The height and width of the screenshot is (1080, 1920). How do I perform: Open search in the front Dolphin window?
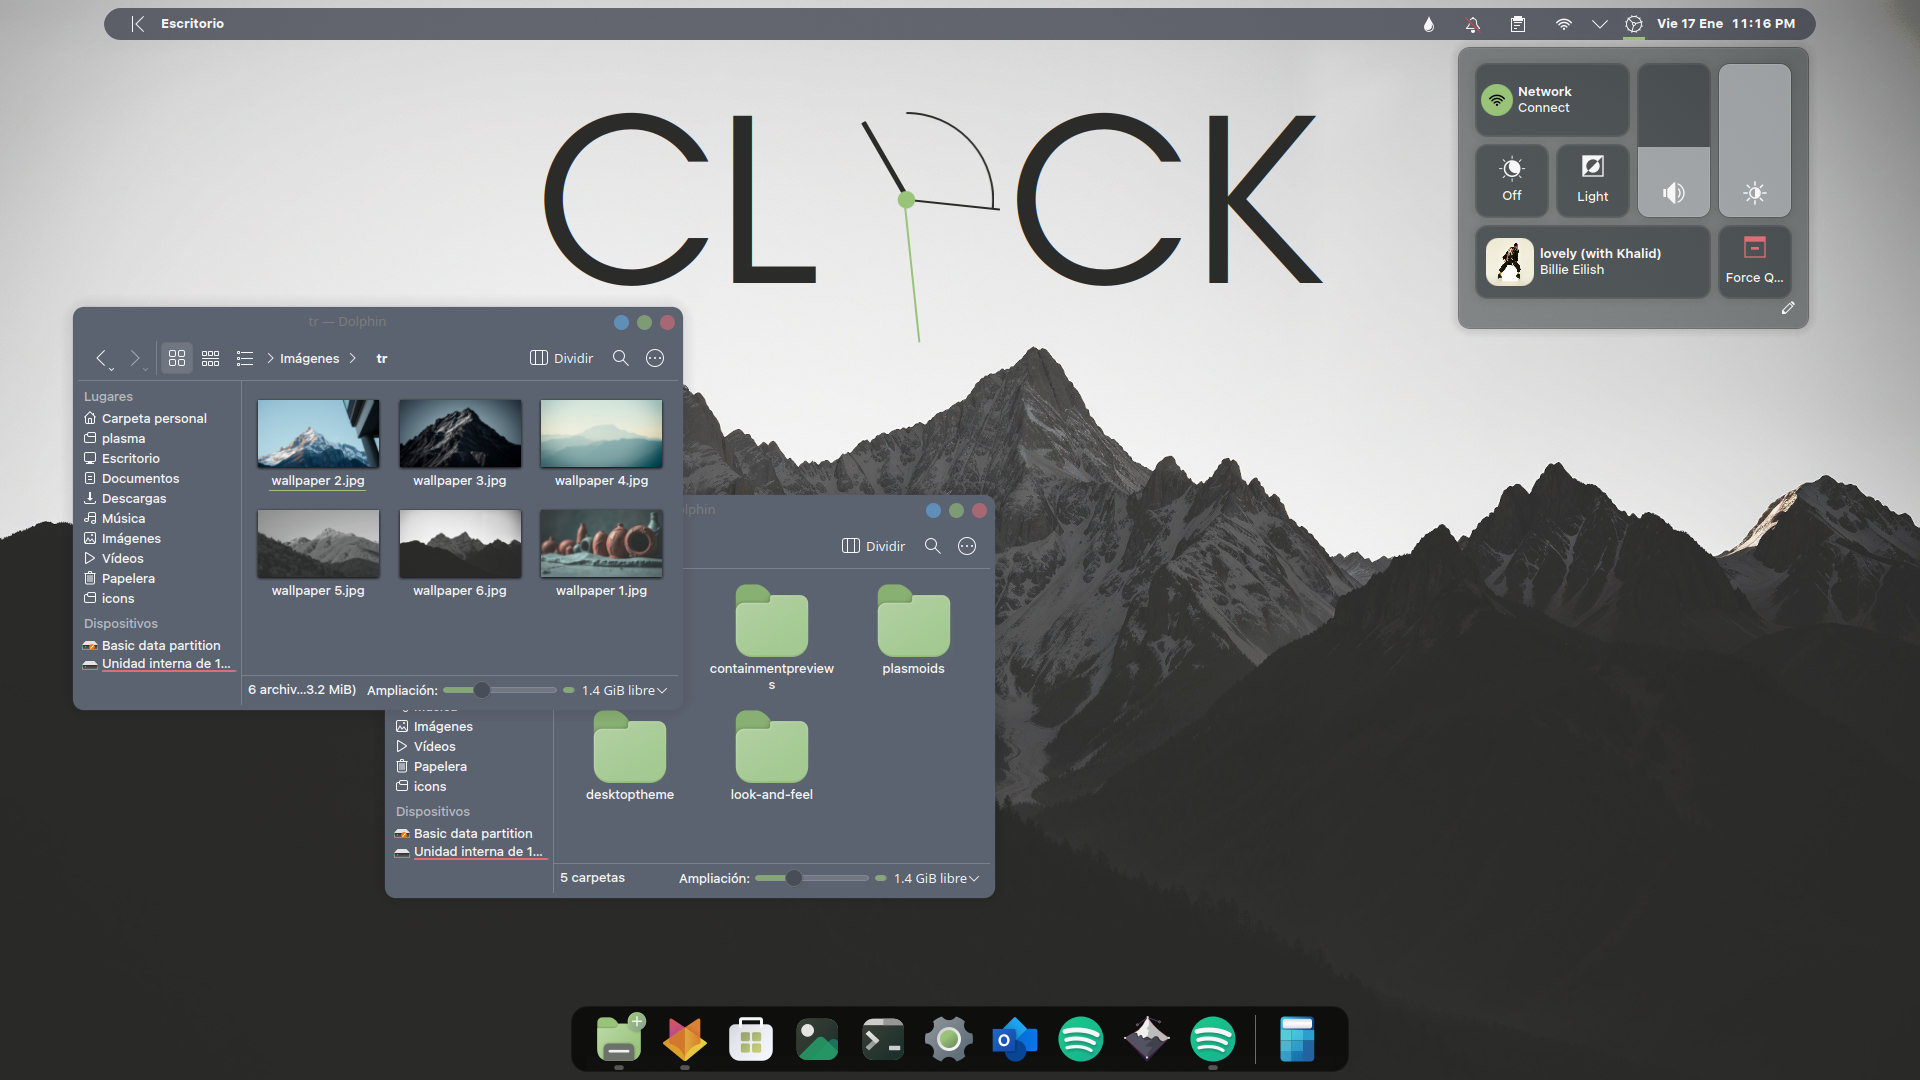[x=621, y=358]
